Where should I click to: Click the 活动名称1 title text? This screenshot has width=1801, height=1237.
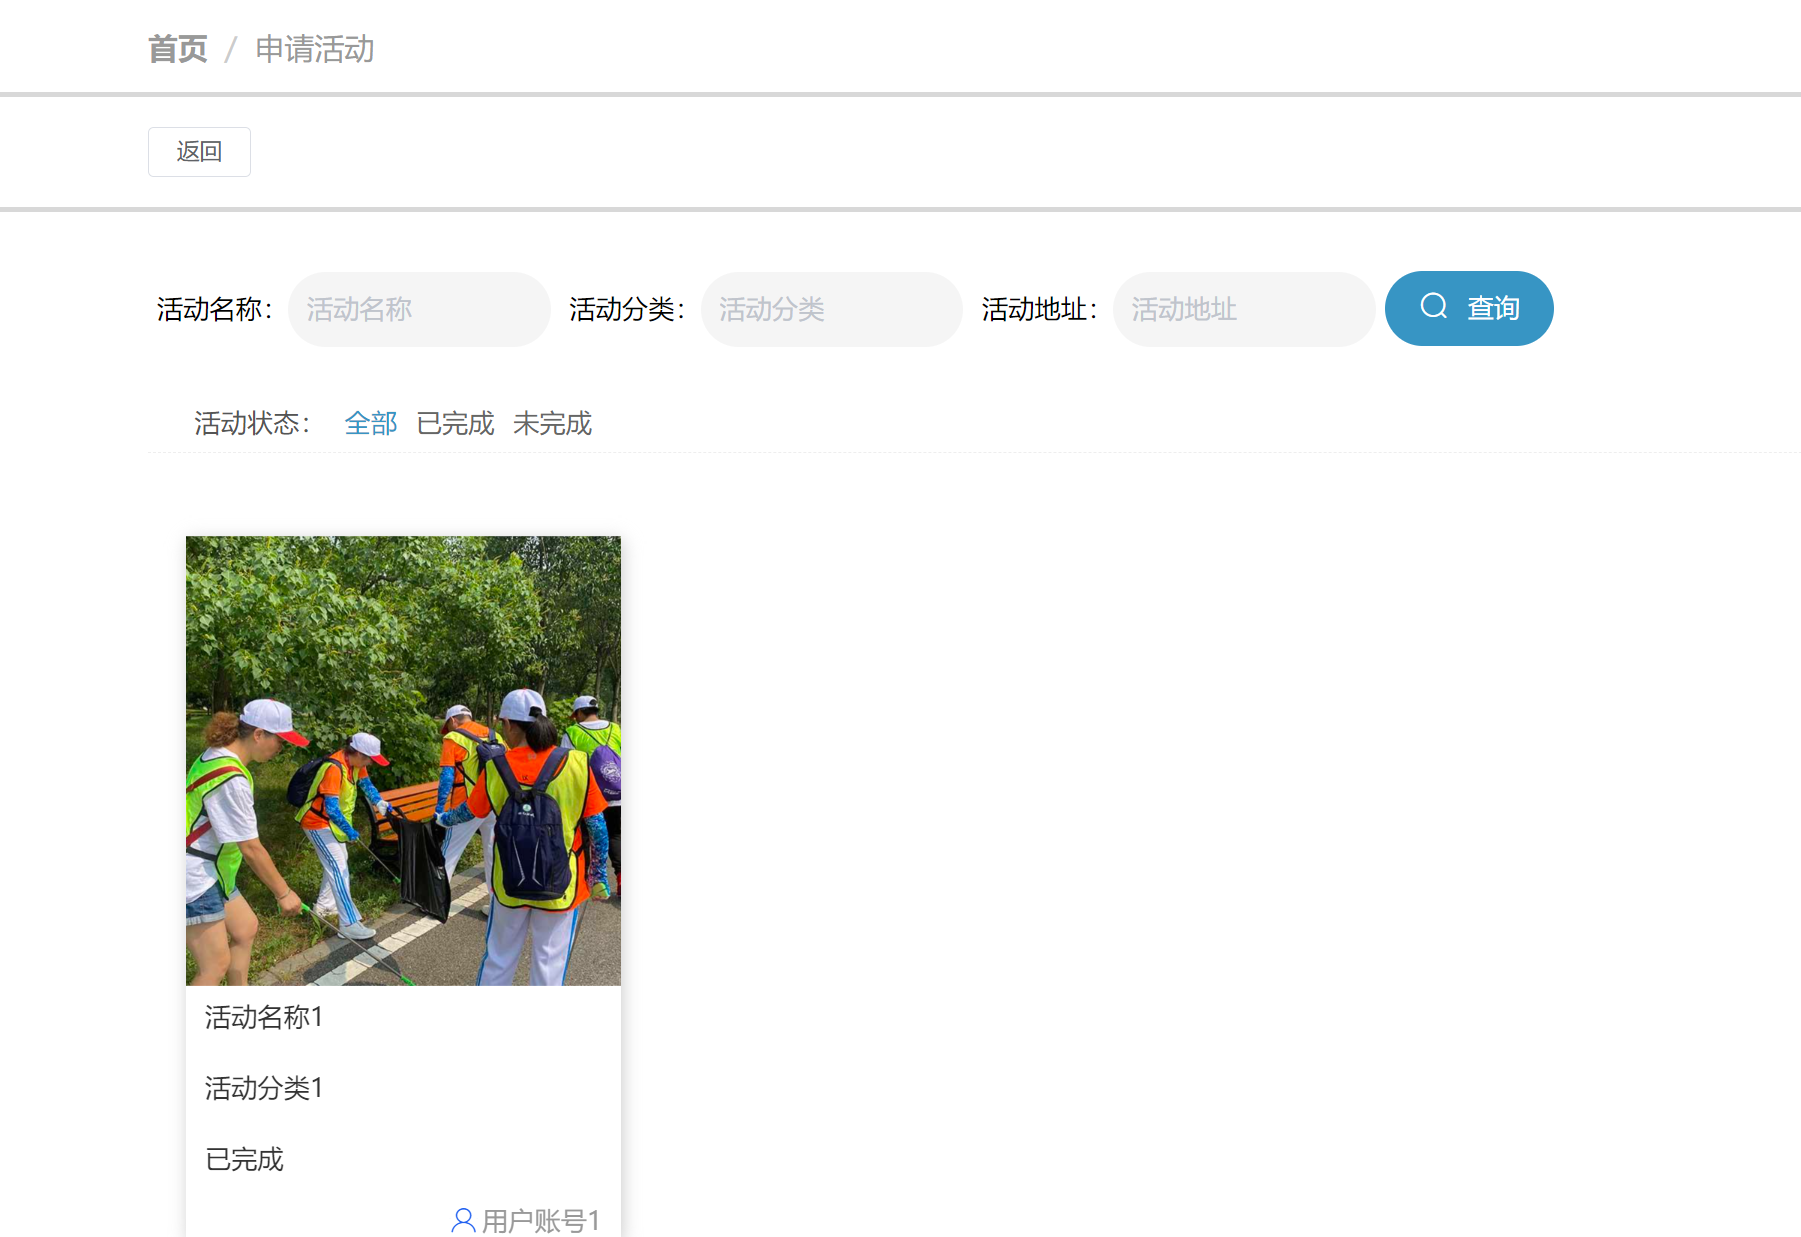pyautogui.click(x=262, y=1017)
